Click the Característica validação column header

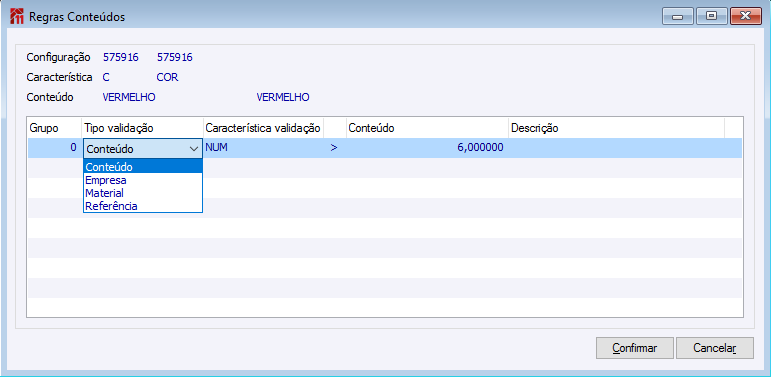click(263, 128)
